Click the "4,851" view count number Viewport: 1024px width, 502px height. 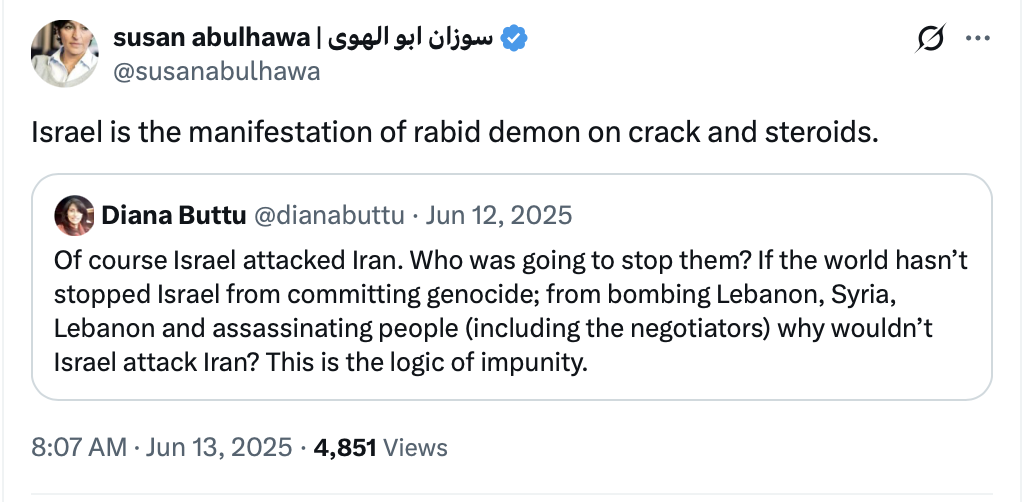[x=345, y=447]
